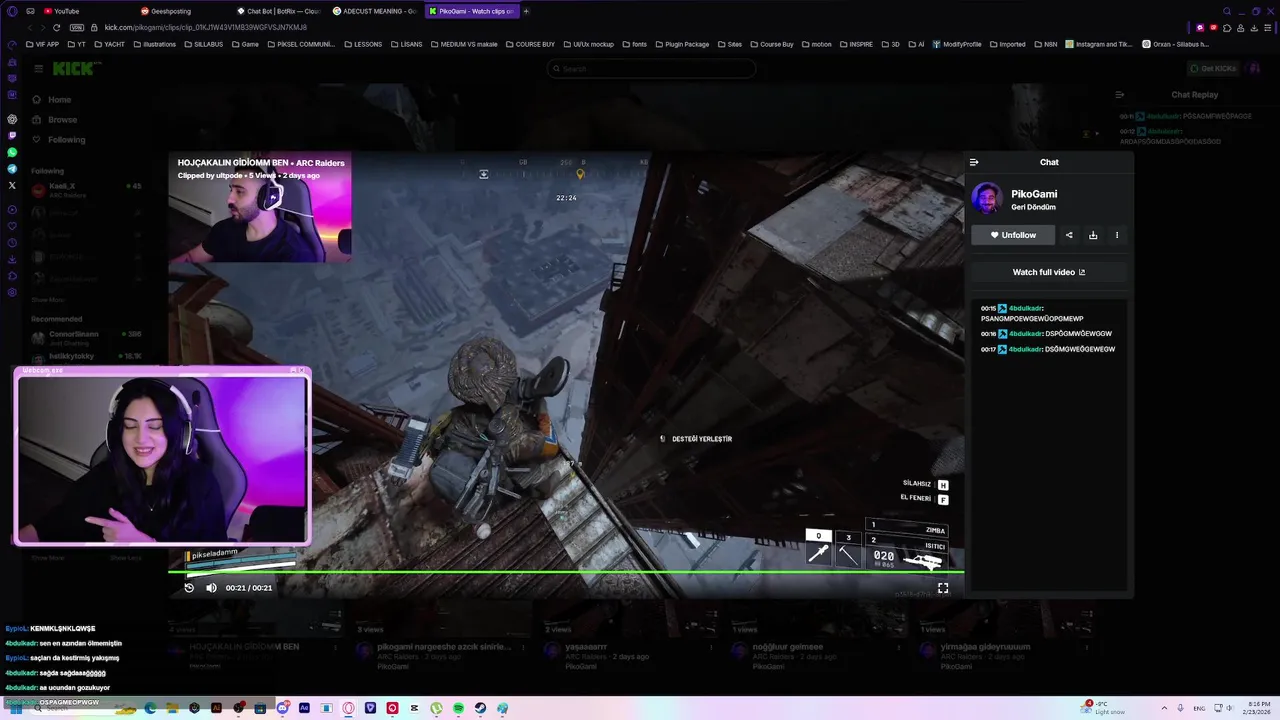Open the taskbar clock and date
The width and height of the screenshot is (1280, 720).
(1256, 708)
